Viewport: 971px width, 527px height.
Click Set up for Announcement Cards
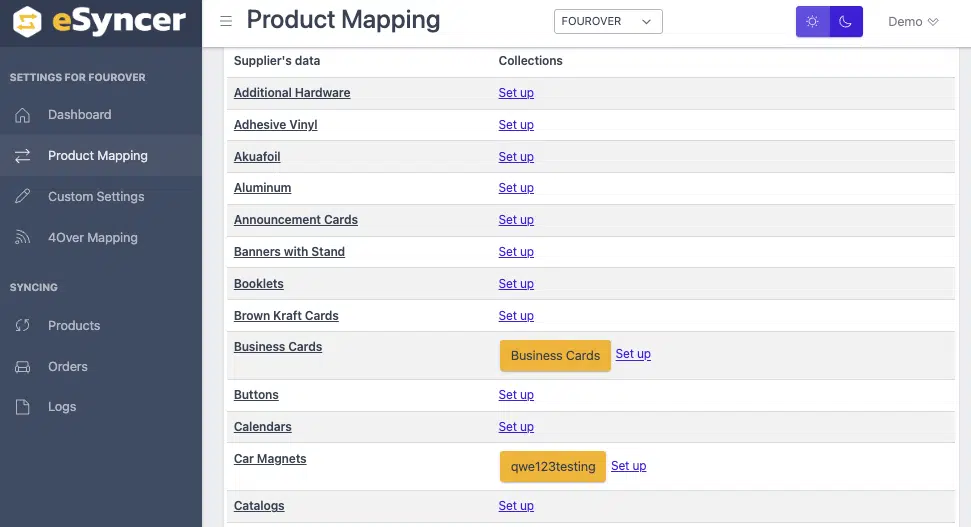(516, 220)
